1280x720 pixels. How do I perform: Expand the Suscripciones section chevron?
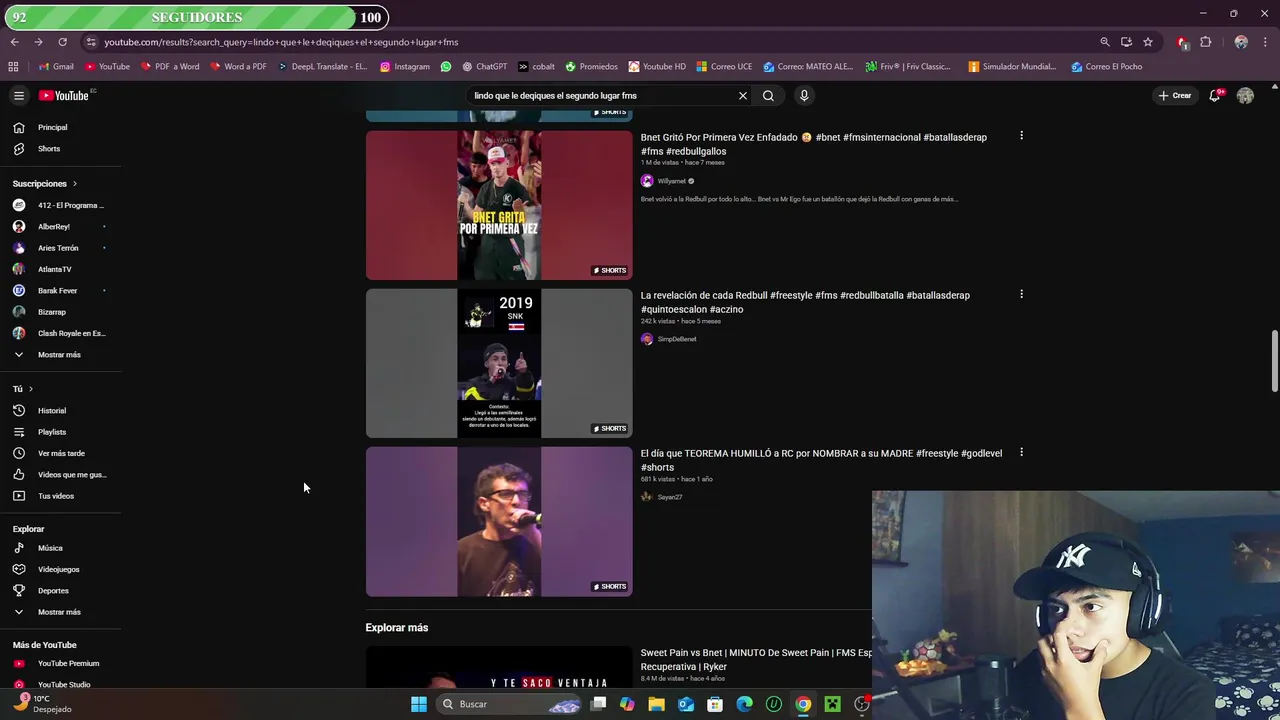[x=74, y=184]
